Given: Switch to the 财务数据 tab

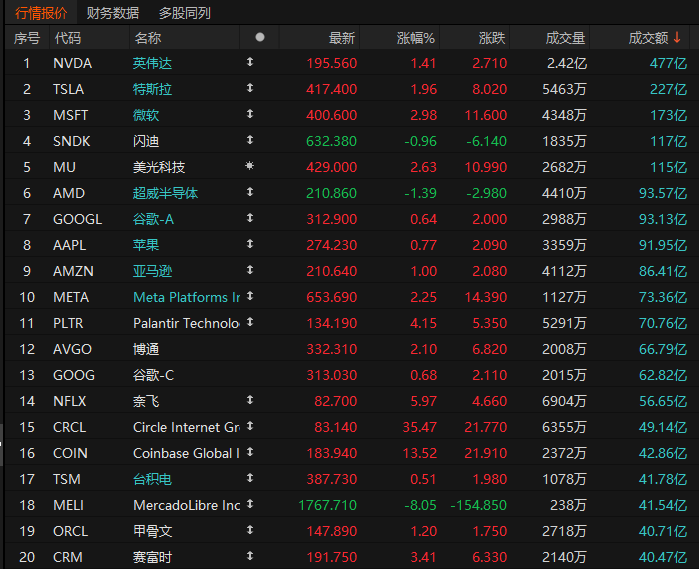Looking at the screenshot, I should [x=112, y=13].
